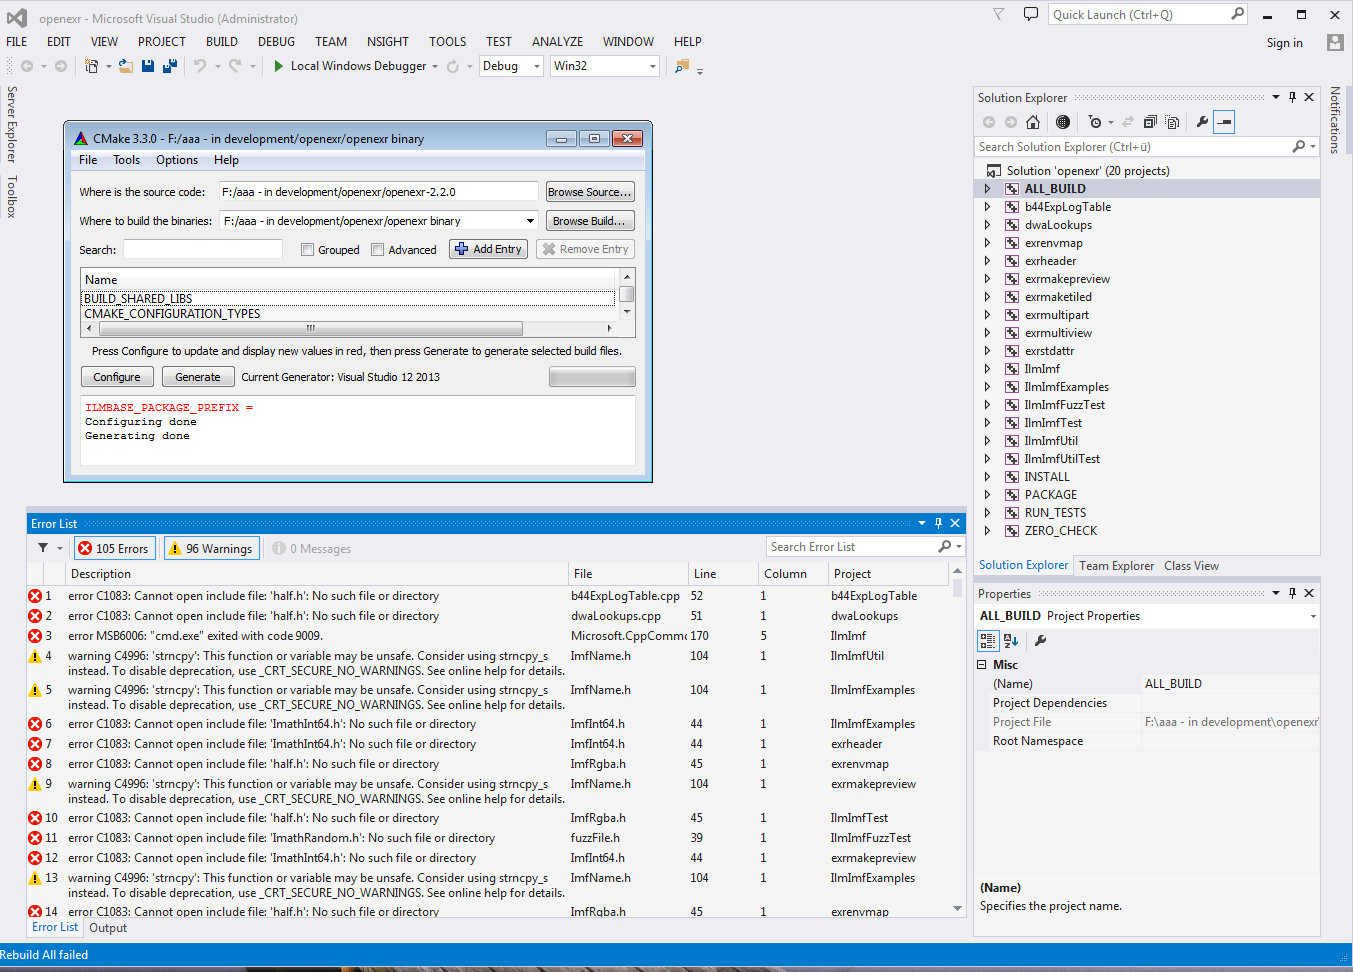Screen dimensions: 1353x972
Task: Open the BUILD menu
Action: 221,42
